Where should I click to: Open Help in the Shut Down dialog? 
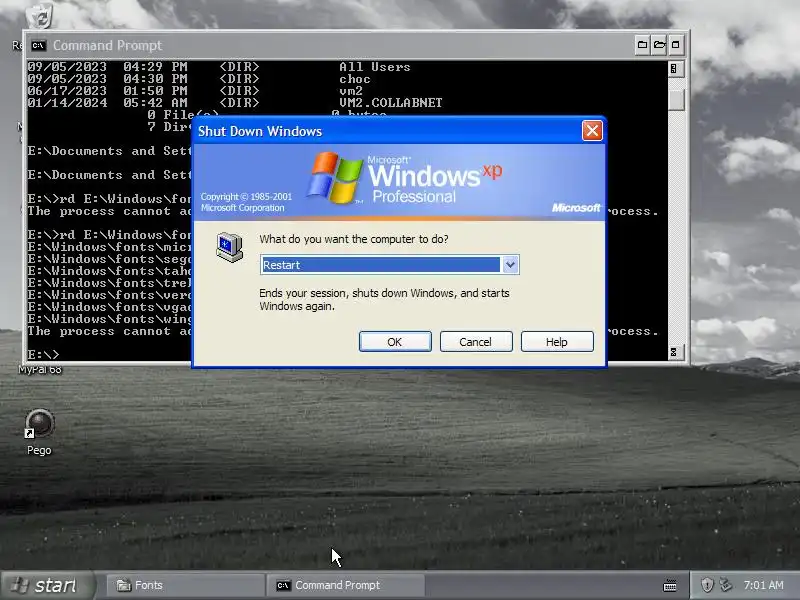pos(557,341)
